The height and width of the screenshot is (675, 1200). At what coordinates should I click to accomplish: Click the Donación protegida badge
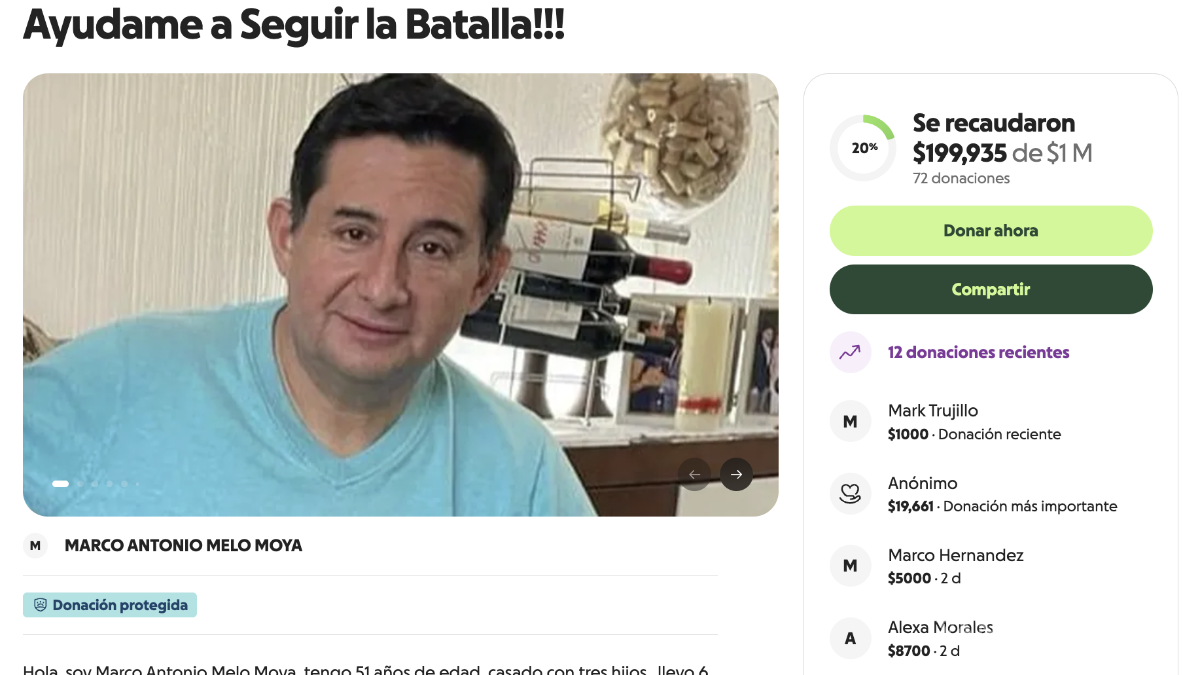tap(110, 605)
